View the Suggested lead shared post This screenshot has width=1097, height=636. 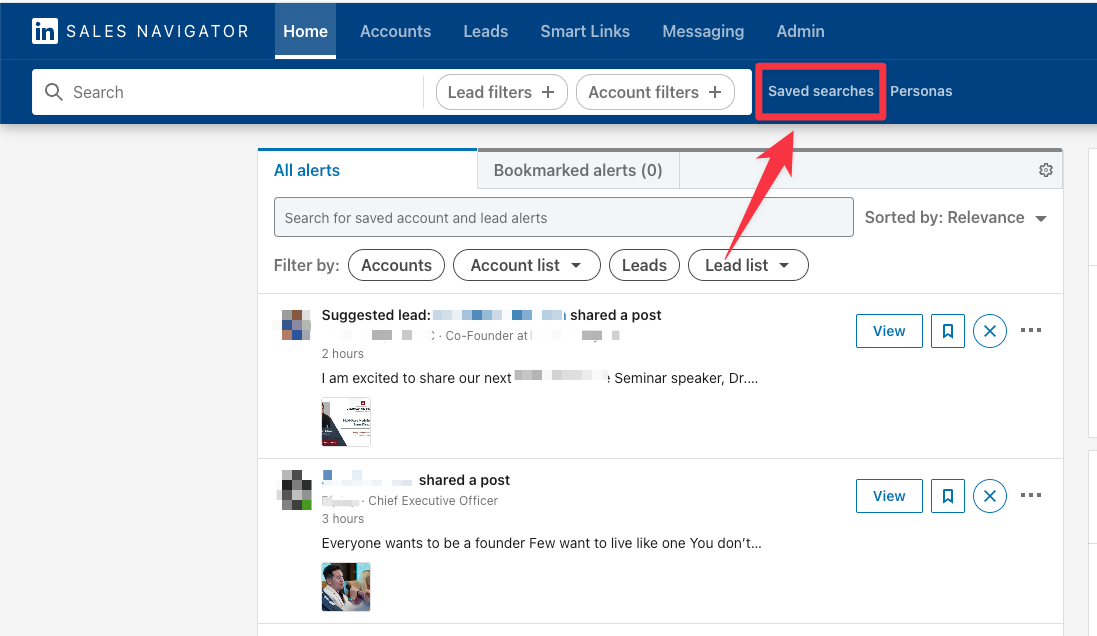(889, 331)
